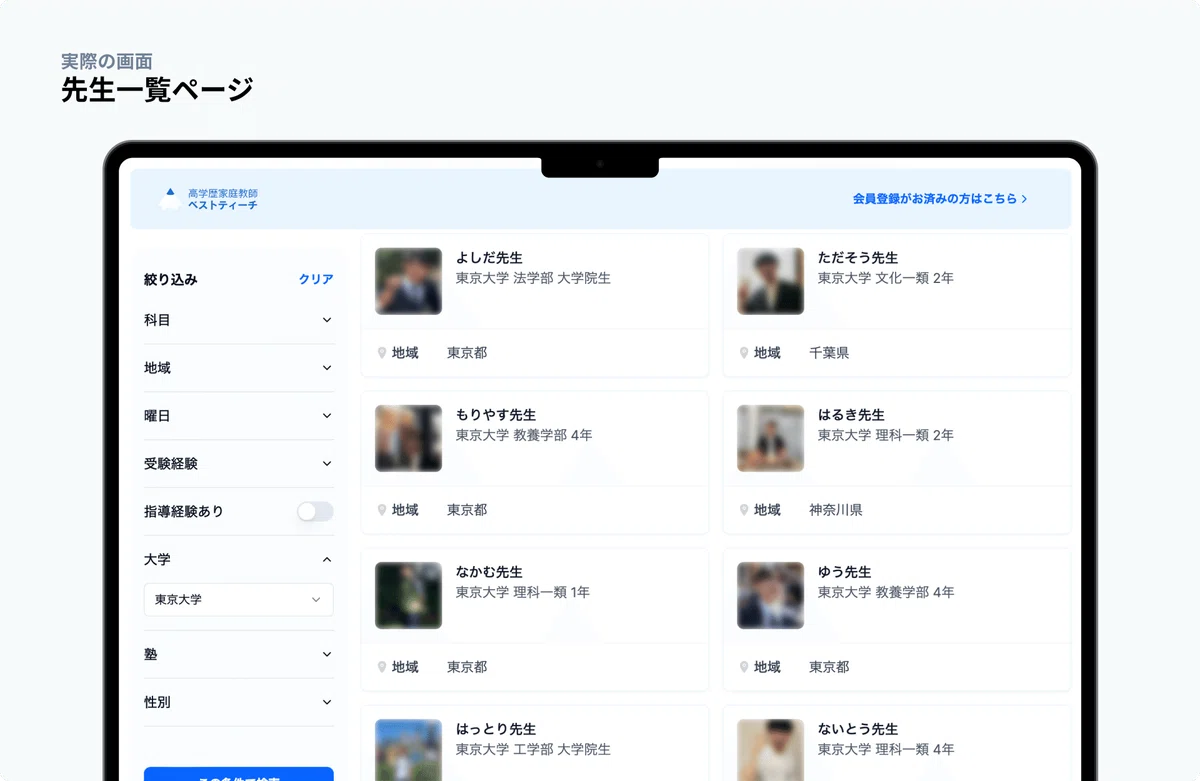This screenshot has height=781, width=1200.
Task: Click the ベストティーチ logo icon
Action: pos(169,199)
